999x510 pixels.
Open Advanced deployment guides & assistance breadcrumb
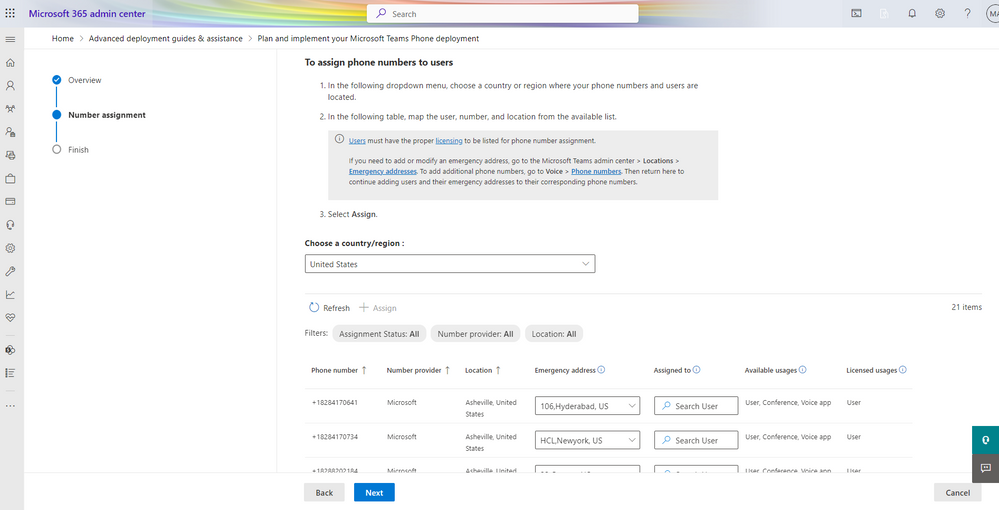[166, 38]
